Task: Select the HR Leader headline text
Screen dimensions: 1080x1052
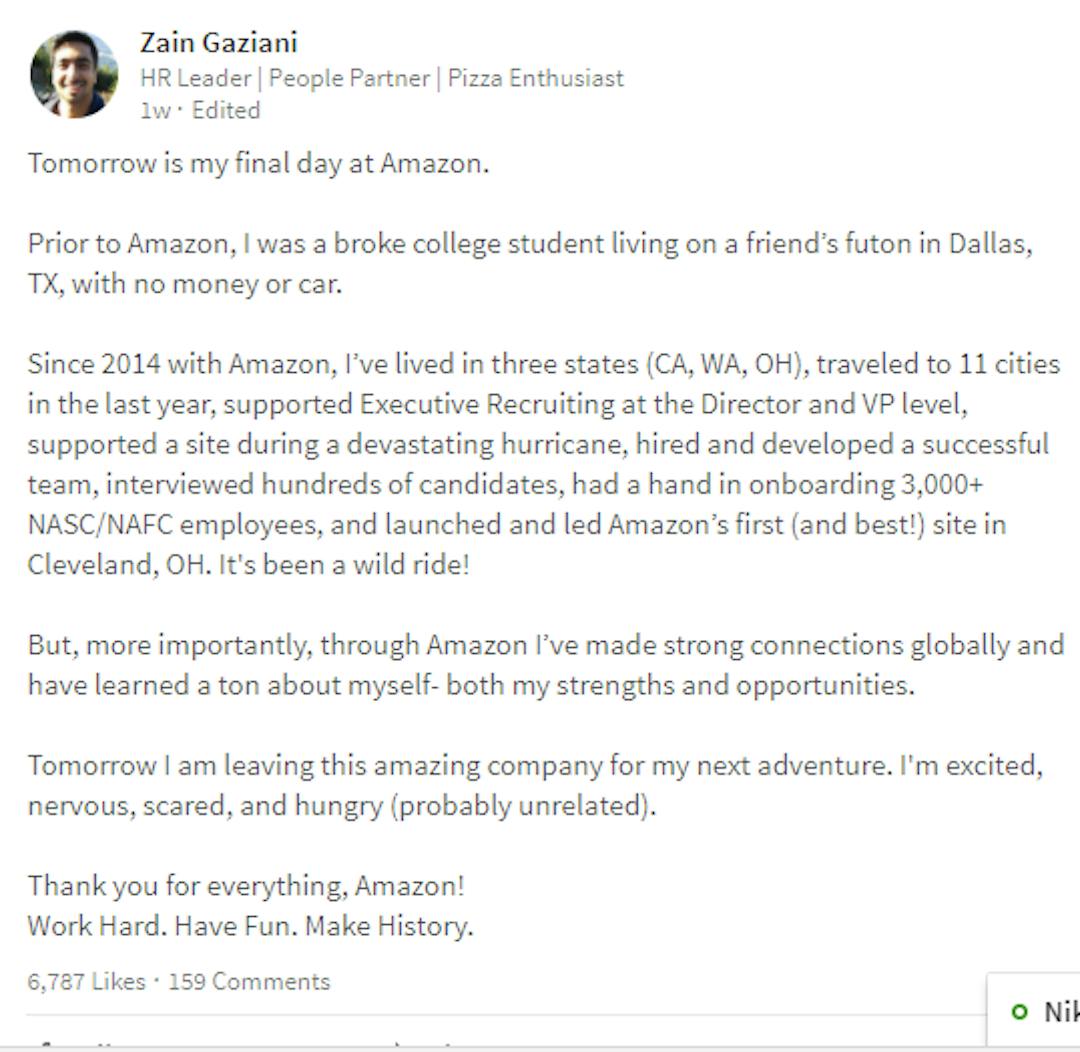Action: [x=196, y=79]
